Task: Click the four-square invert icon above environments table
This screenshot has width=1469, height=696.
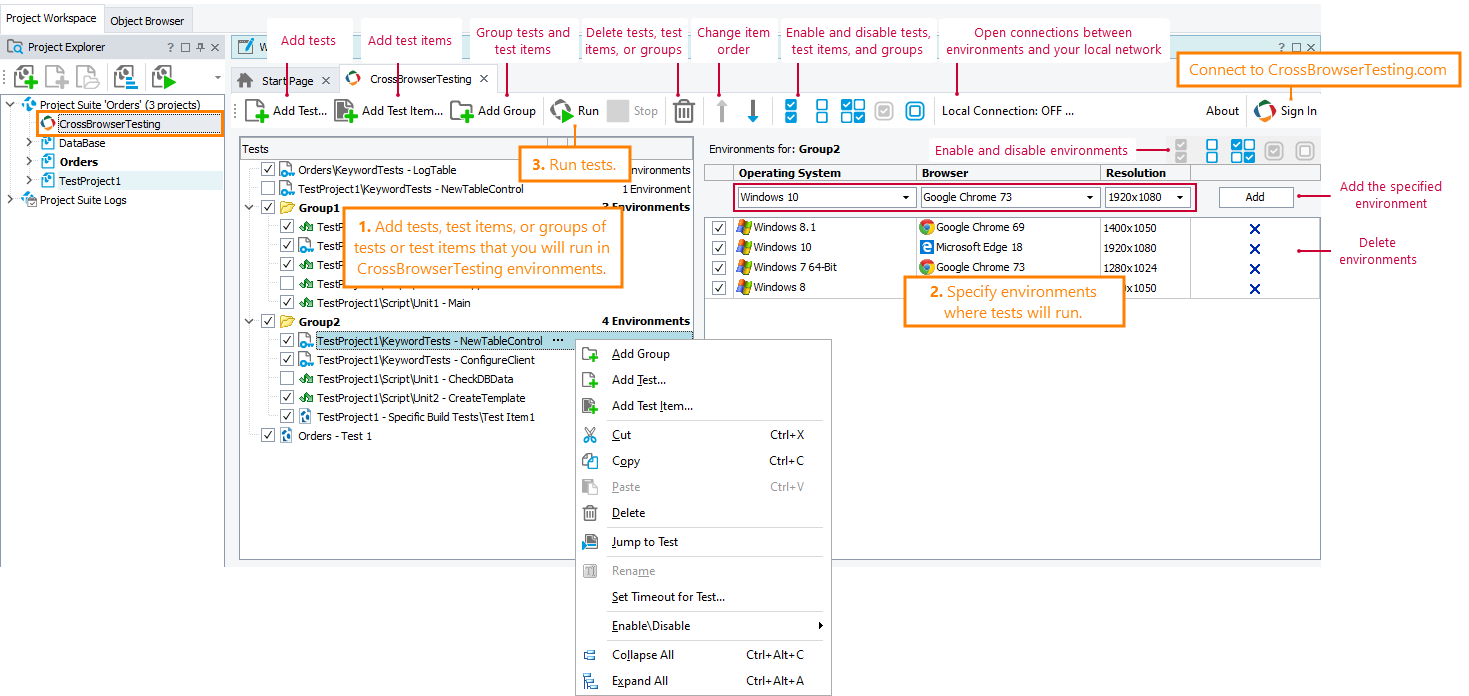Action: [1243, 151]
